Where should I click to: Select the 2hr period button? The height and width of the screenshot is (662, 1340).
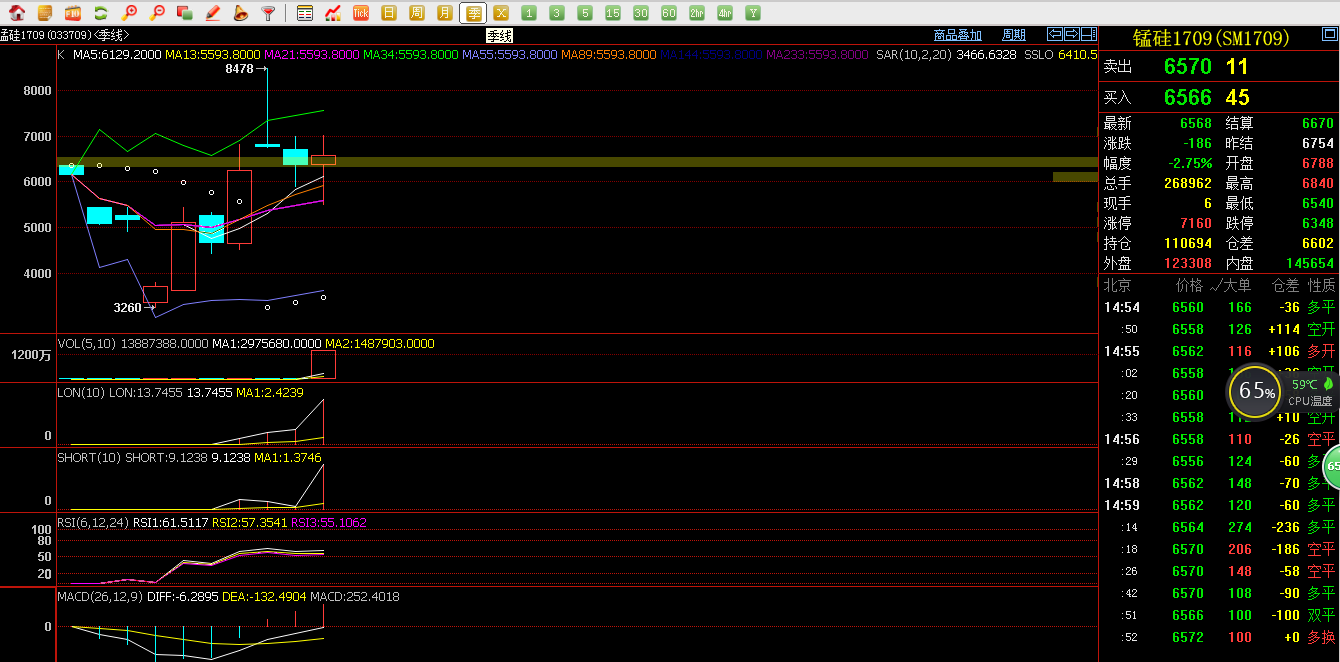tap(697, 13)
